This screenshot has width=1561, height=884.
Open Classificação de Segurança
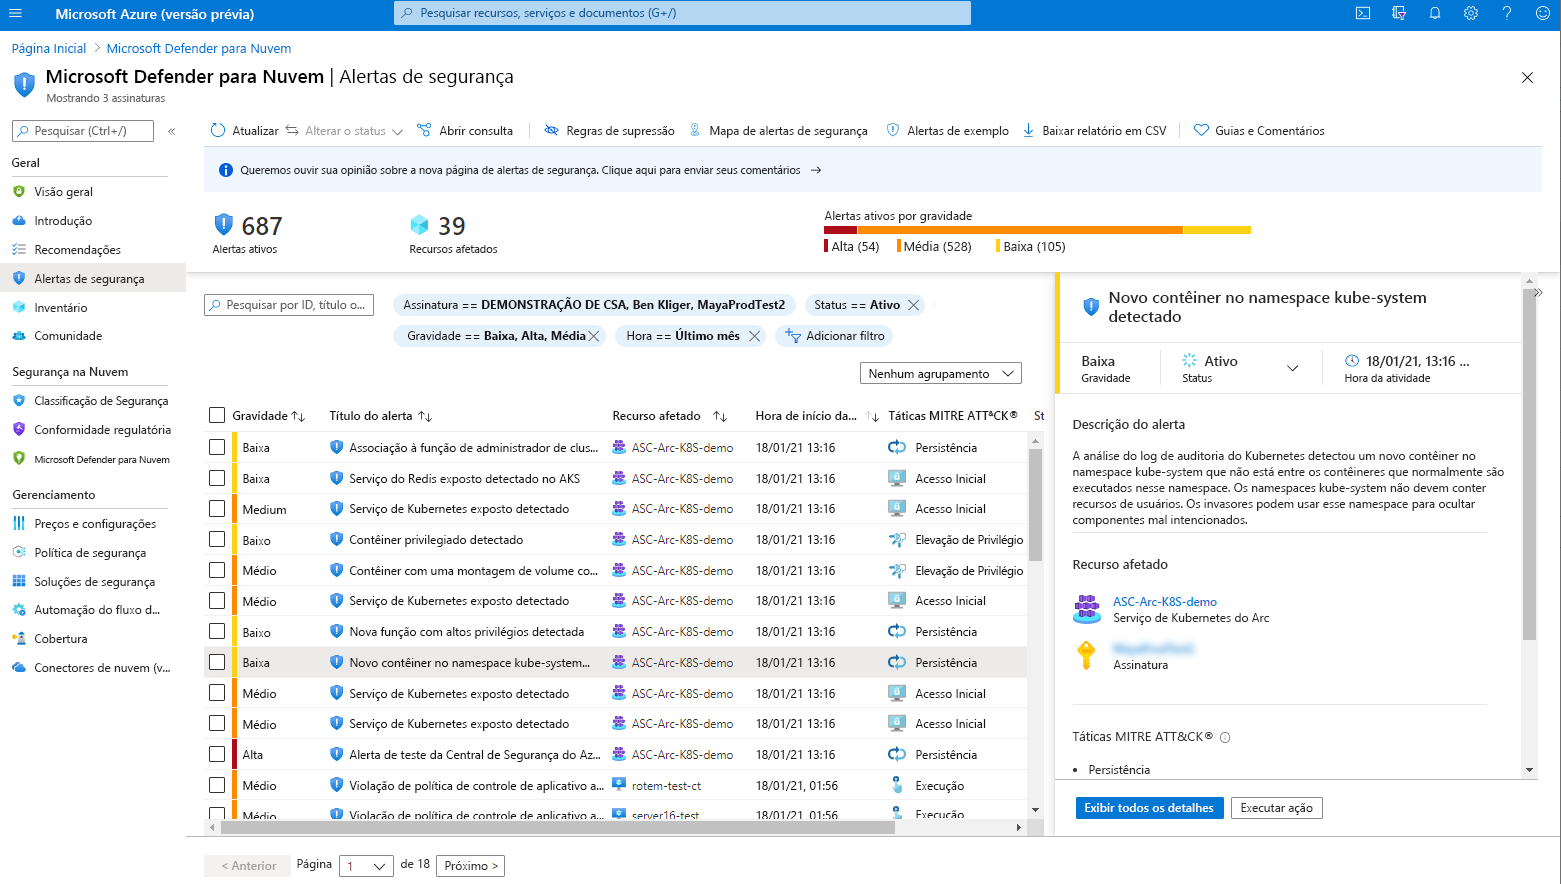[101, 401]
